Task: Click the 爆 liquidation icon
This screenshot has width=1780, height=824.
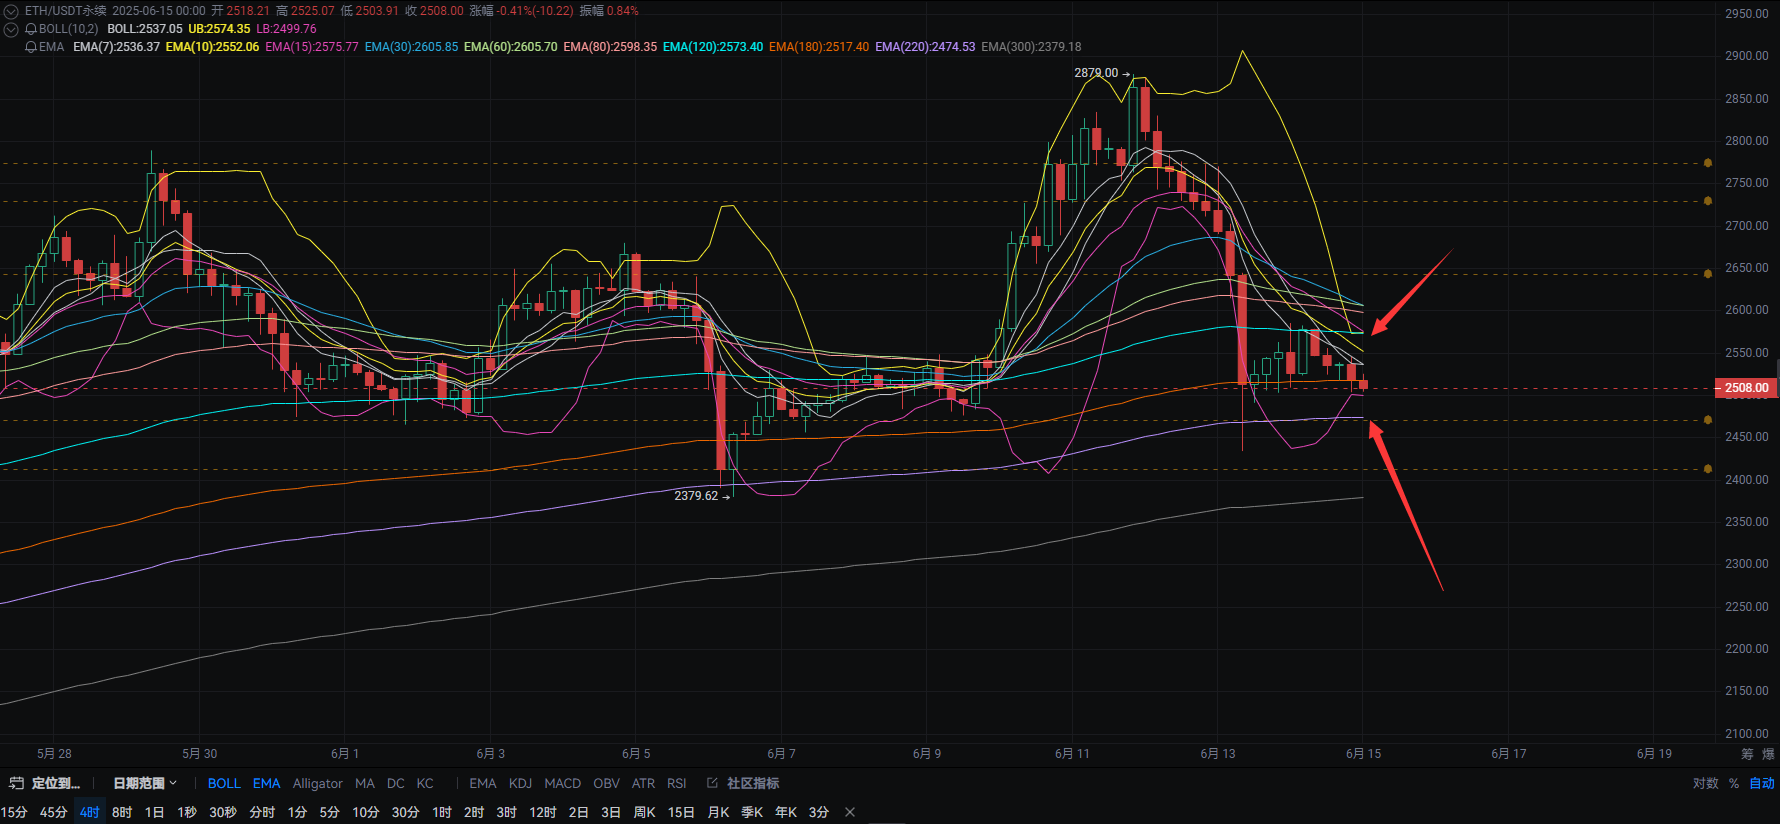Action: [x=1767, y=754]
